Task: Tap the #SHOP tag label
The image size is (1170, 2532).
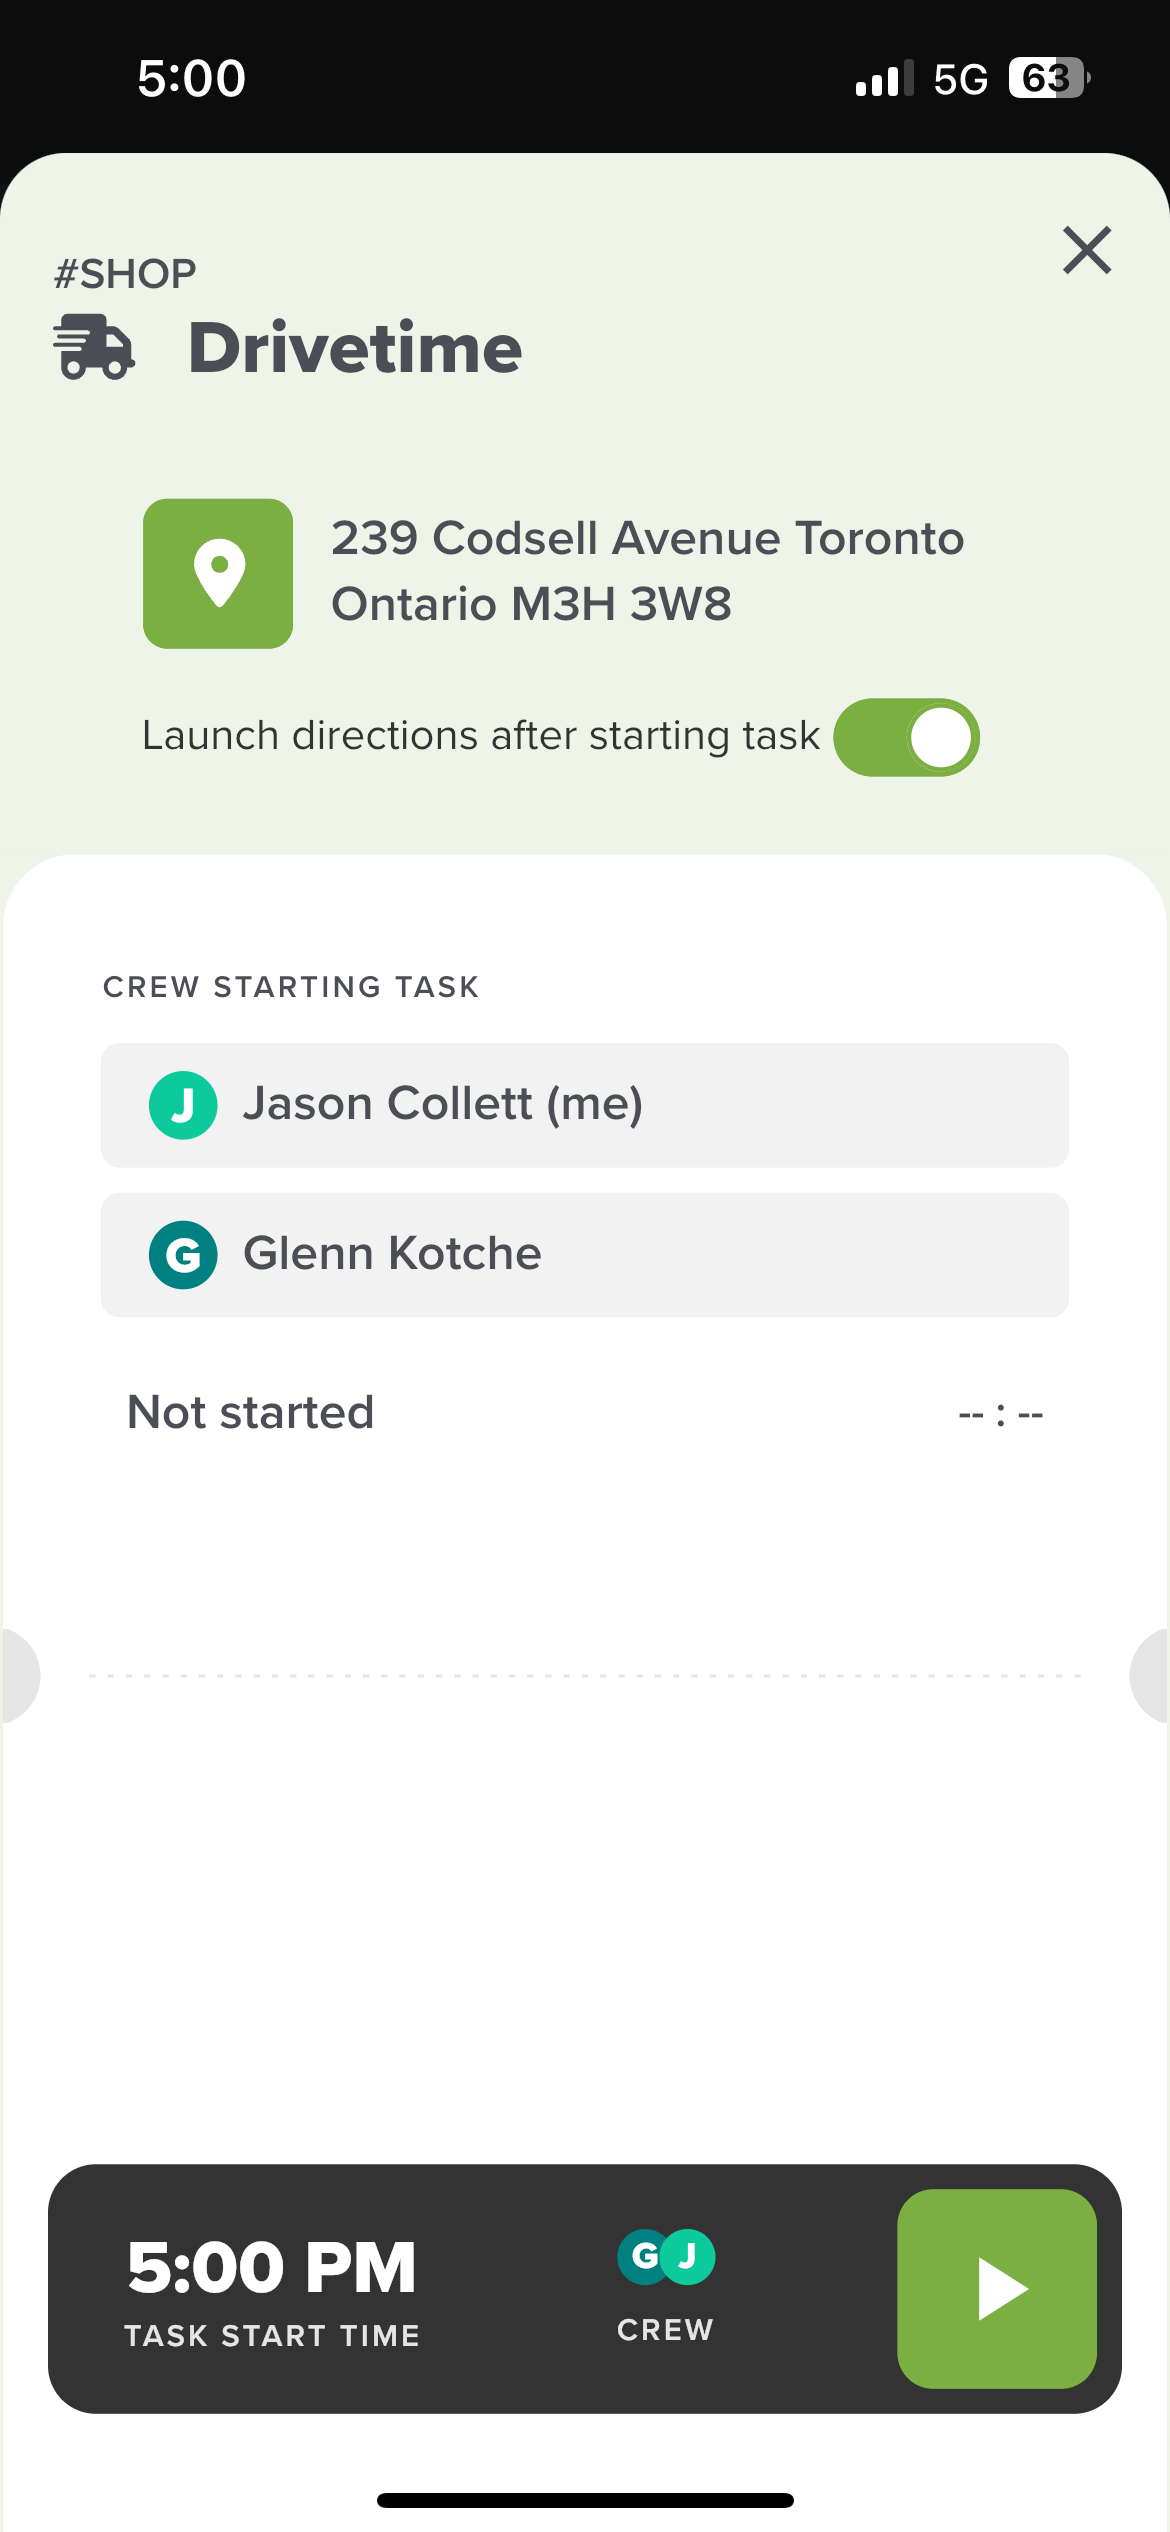Action: pos(125,274)
